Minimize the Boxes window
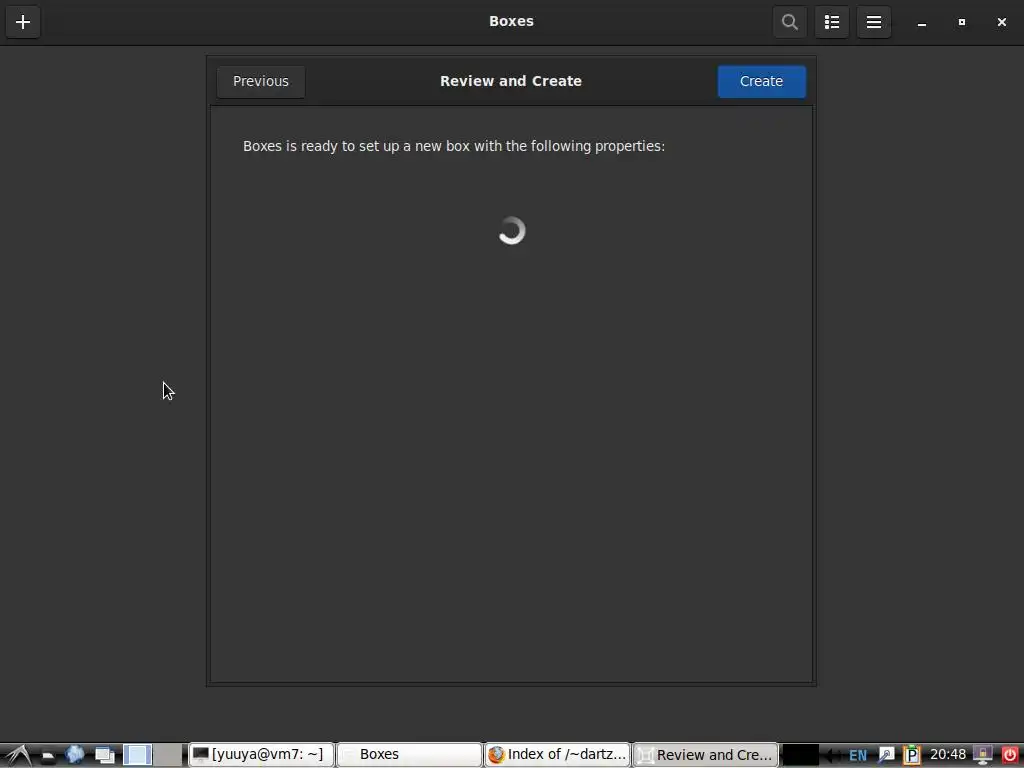This screenshot has width=1024, height=768. [921, 23]
